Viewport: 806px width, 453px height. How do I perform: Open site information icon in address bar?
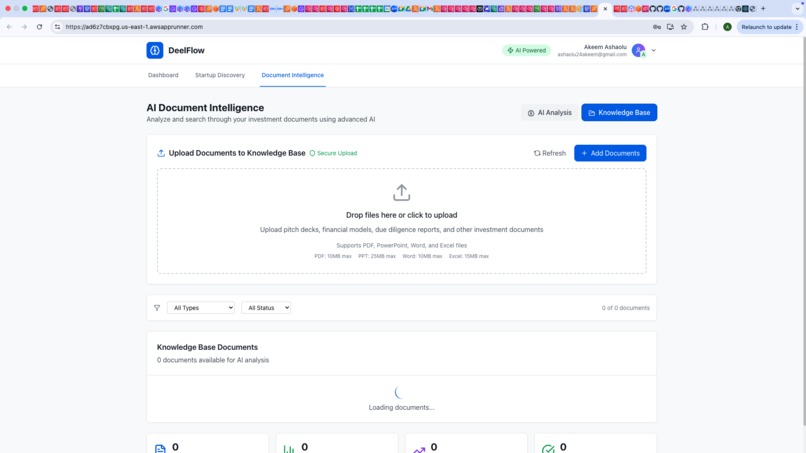coord(57,27)
